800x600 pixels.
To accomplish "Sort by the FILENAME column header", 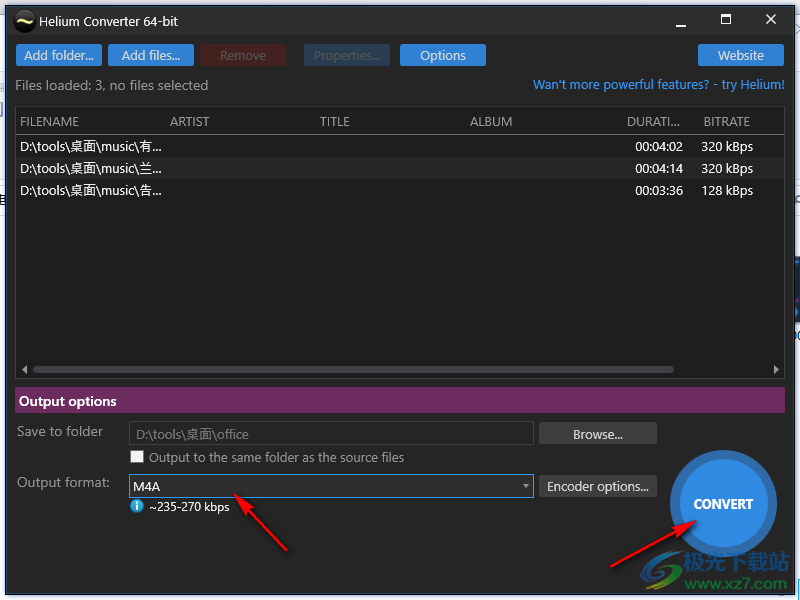I will 49,121.
